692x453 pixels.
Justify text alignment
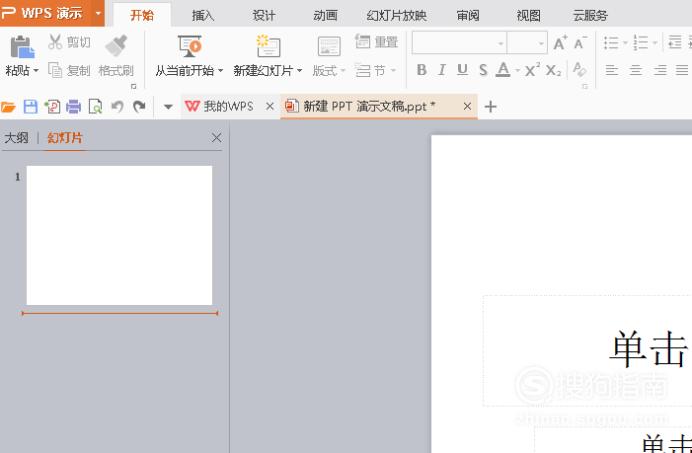(682, 70)
